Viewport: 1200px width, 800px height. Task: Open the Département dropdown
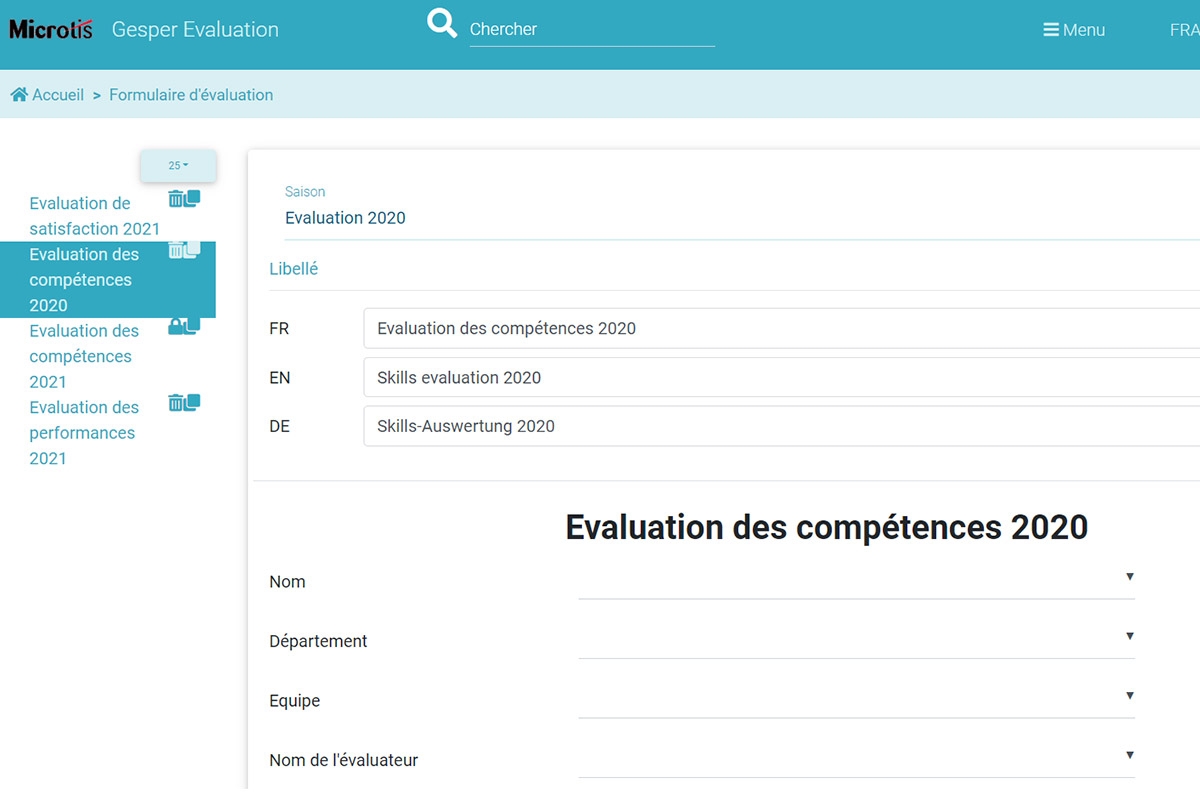pyautogui.click(x=1129, y=636)
